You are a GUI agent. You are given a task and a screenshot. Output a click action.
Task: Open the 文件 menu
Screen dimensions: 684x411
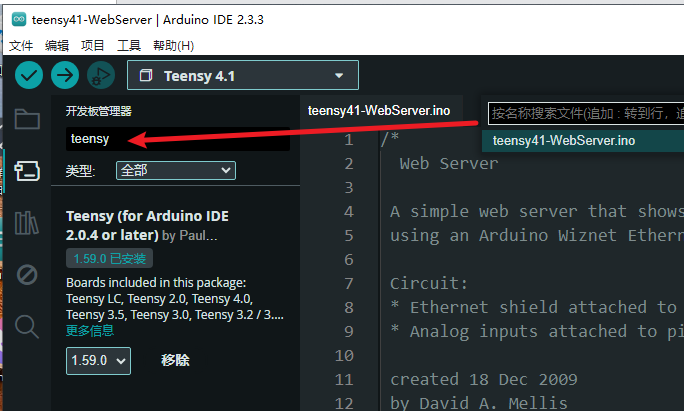(21, 45)
